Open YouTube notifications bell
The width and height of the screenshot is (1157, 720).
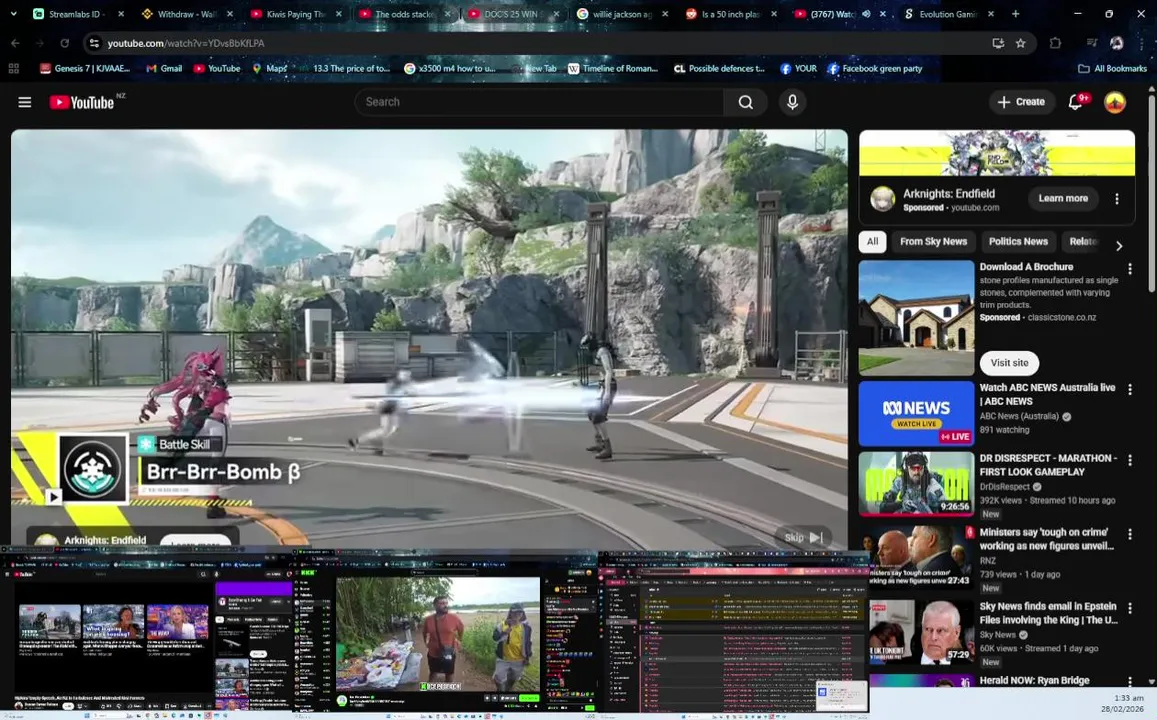[1076, 102]
